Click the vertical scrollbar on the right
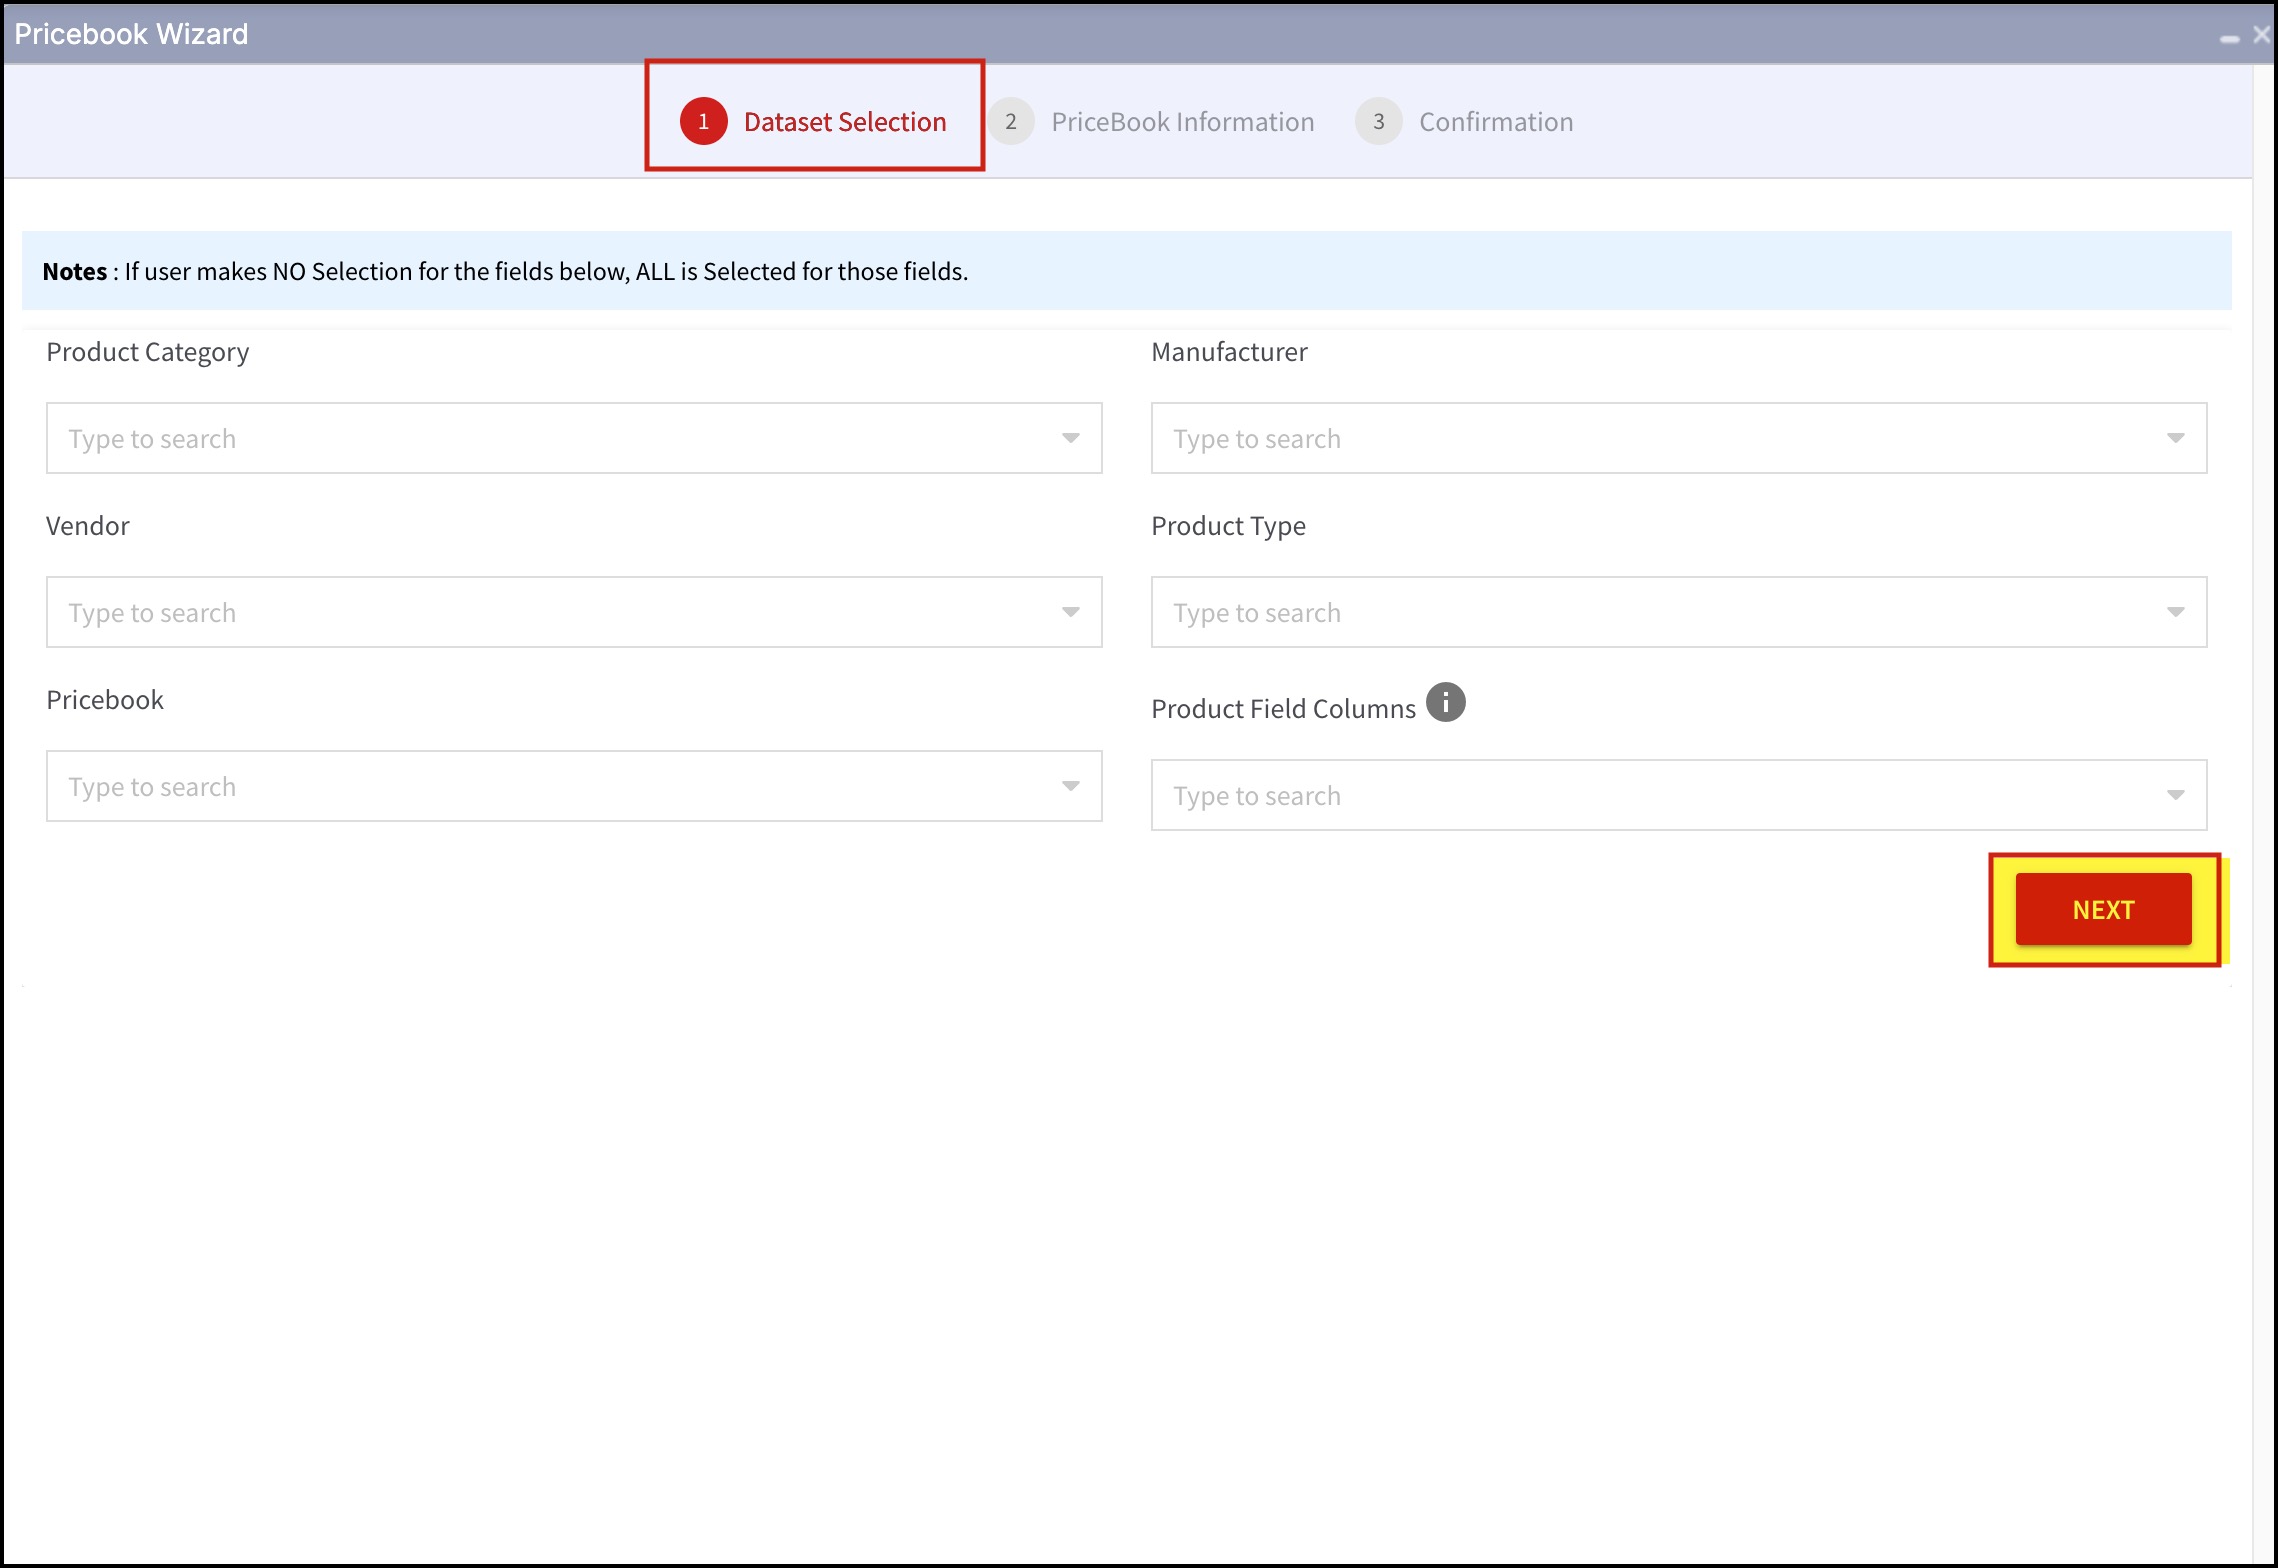Viewport: 2278px width, 1568px height. point(2263,815)
